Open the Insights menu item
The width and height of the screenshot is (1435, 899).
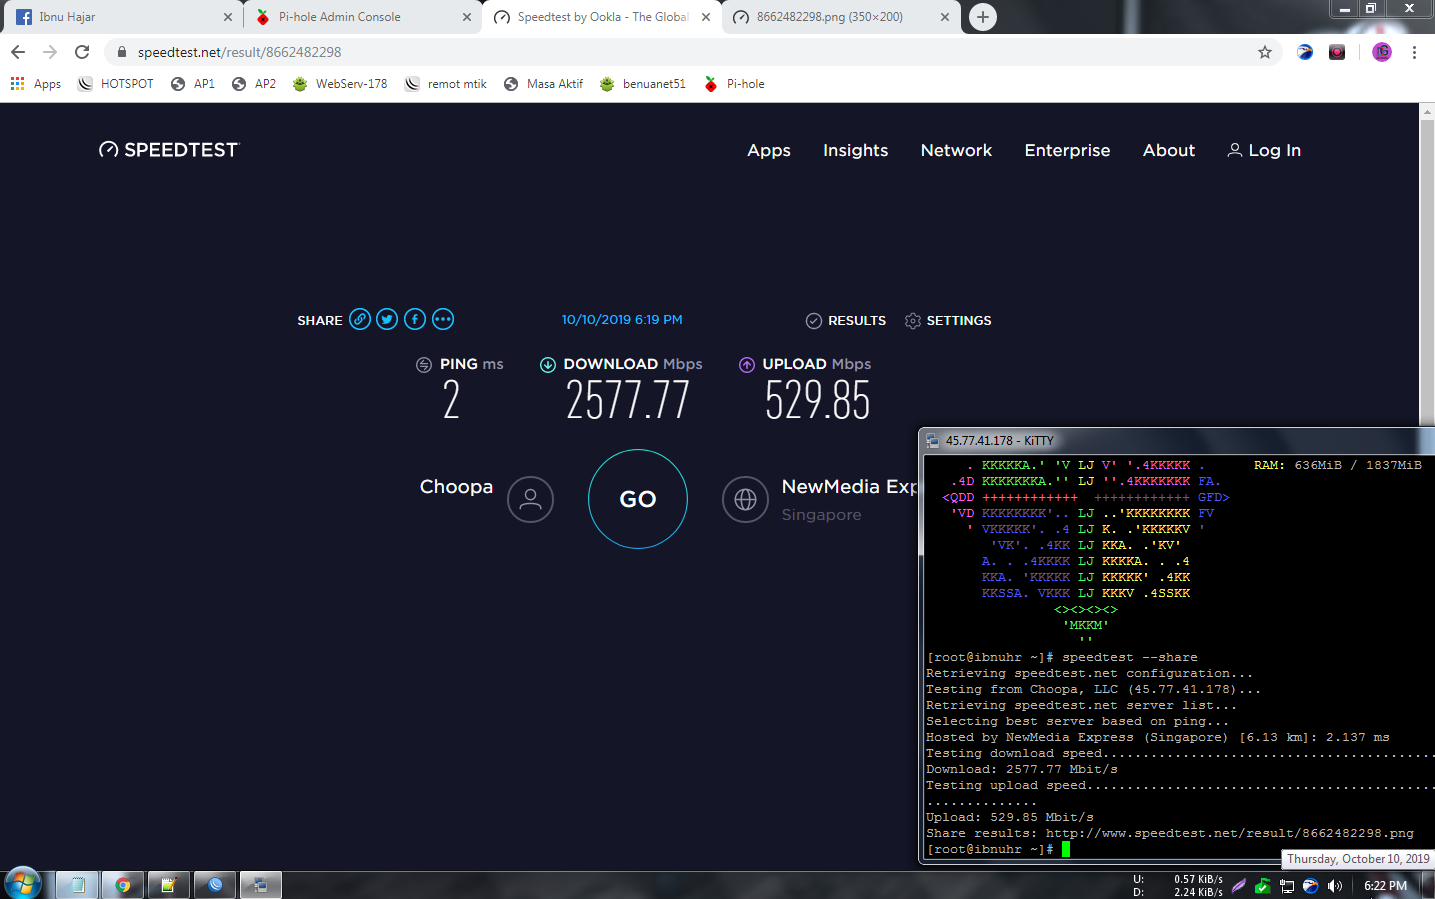(855, 150)
